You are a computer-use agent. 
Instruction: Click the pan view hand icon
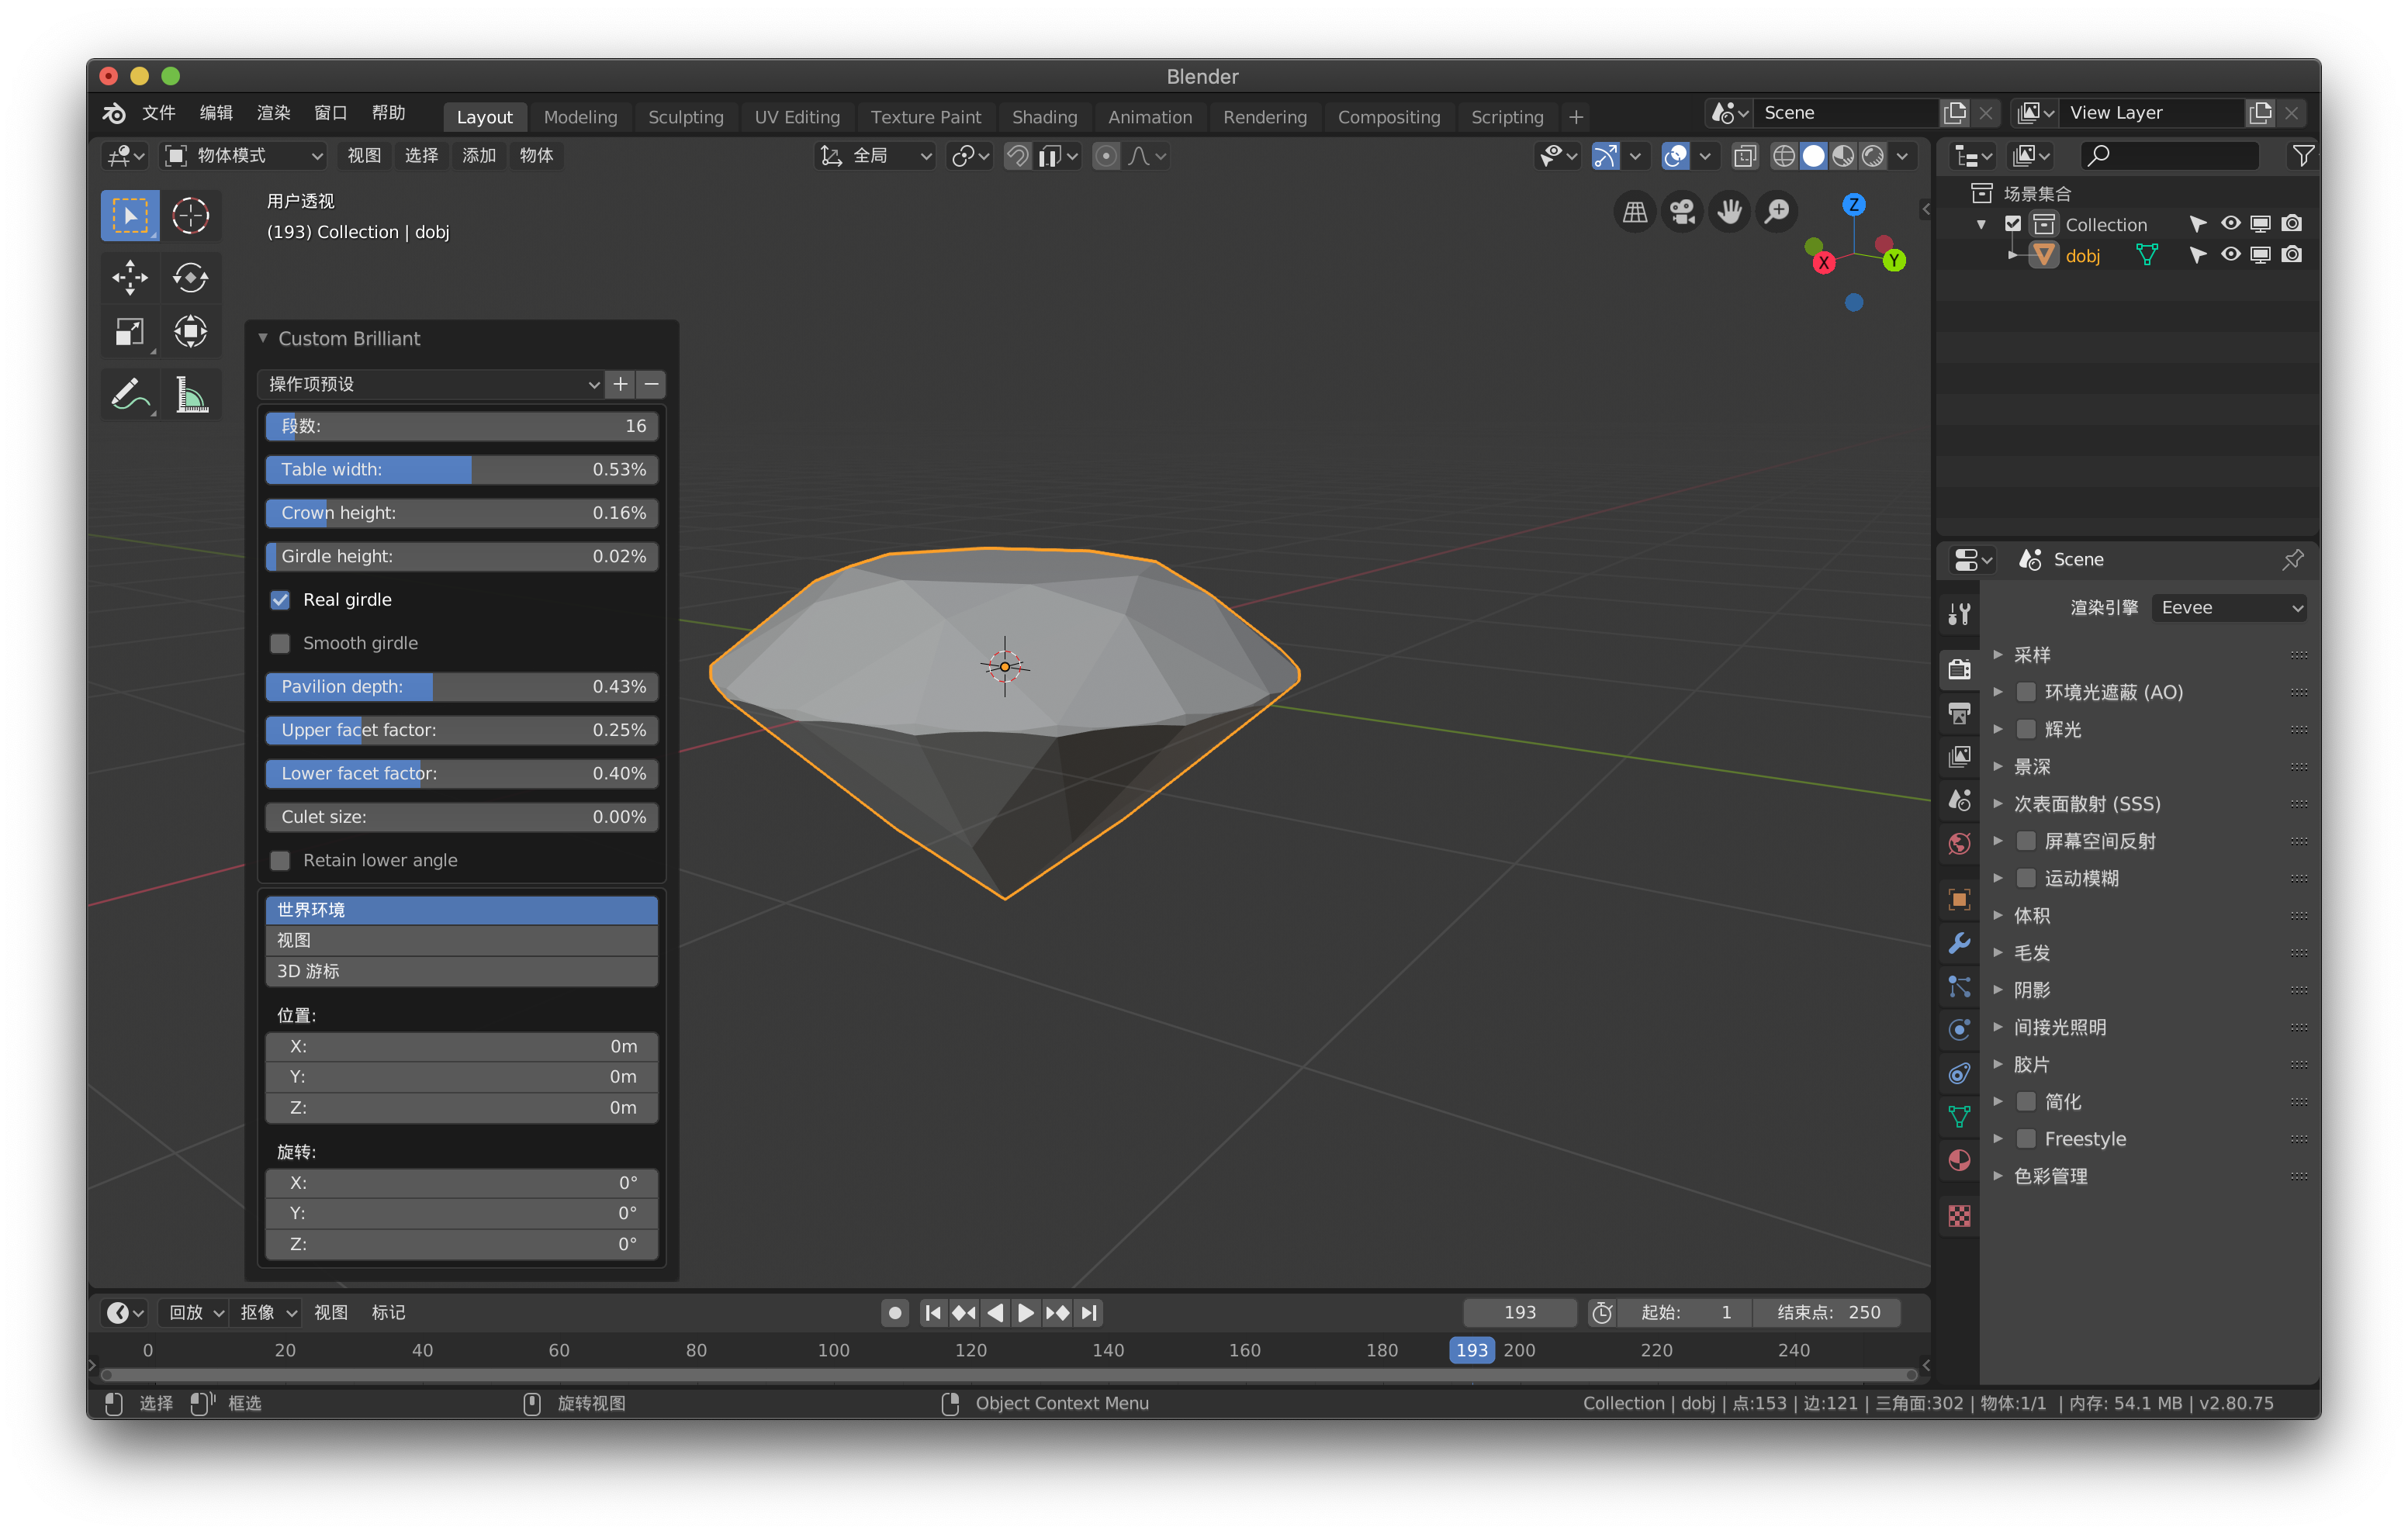point(1729,212)
